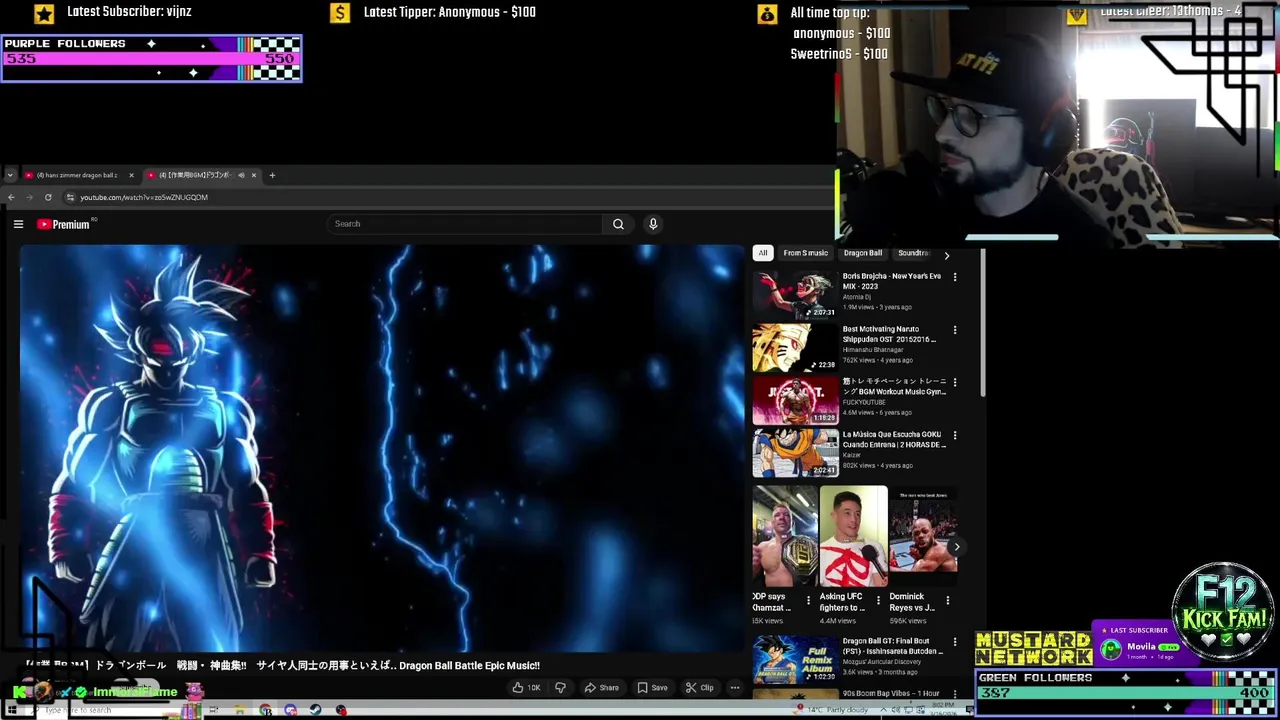The width and height of the screenshot is (1280, 720).
Task: Open the Best Motivating Naruto Shippuden OST thumbnail
Action: click(x=795, y=348)
